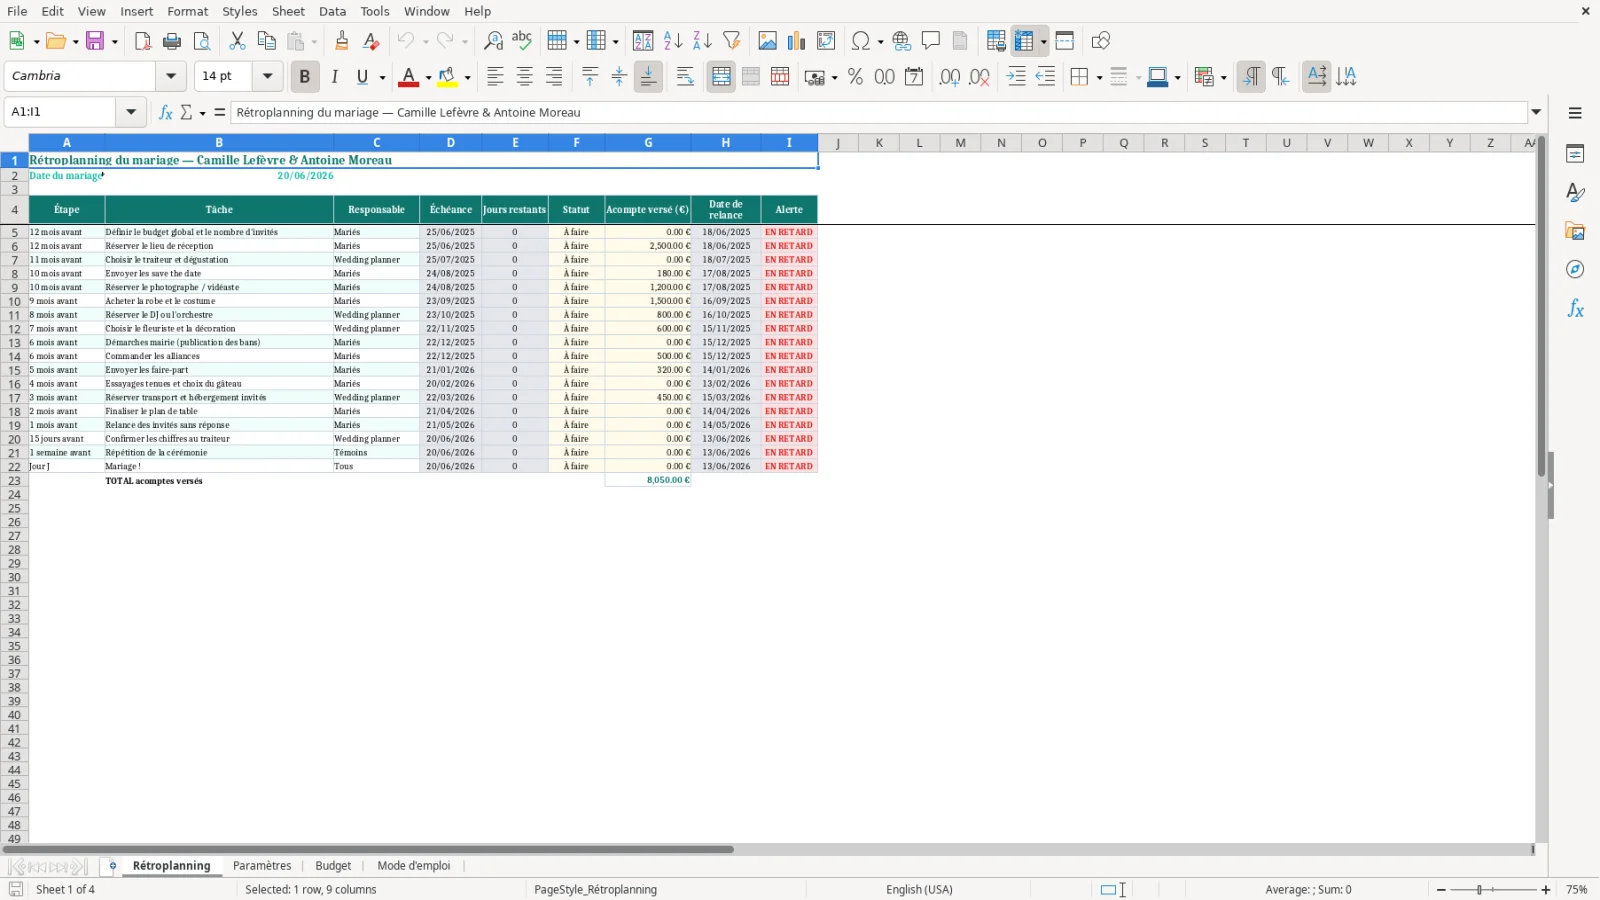
Task: Click Sort Ascending icon
Action: (673, 41)
